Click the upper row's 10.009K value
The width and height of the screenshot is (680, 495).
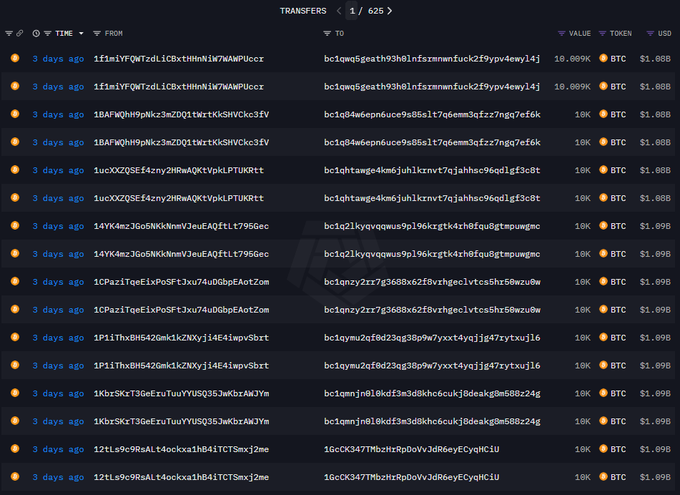point(572,59)
